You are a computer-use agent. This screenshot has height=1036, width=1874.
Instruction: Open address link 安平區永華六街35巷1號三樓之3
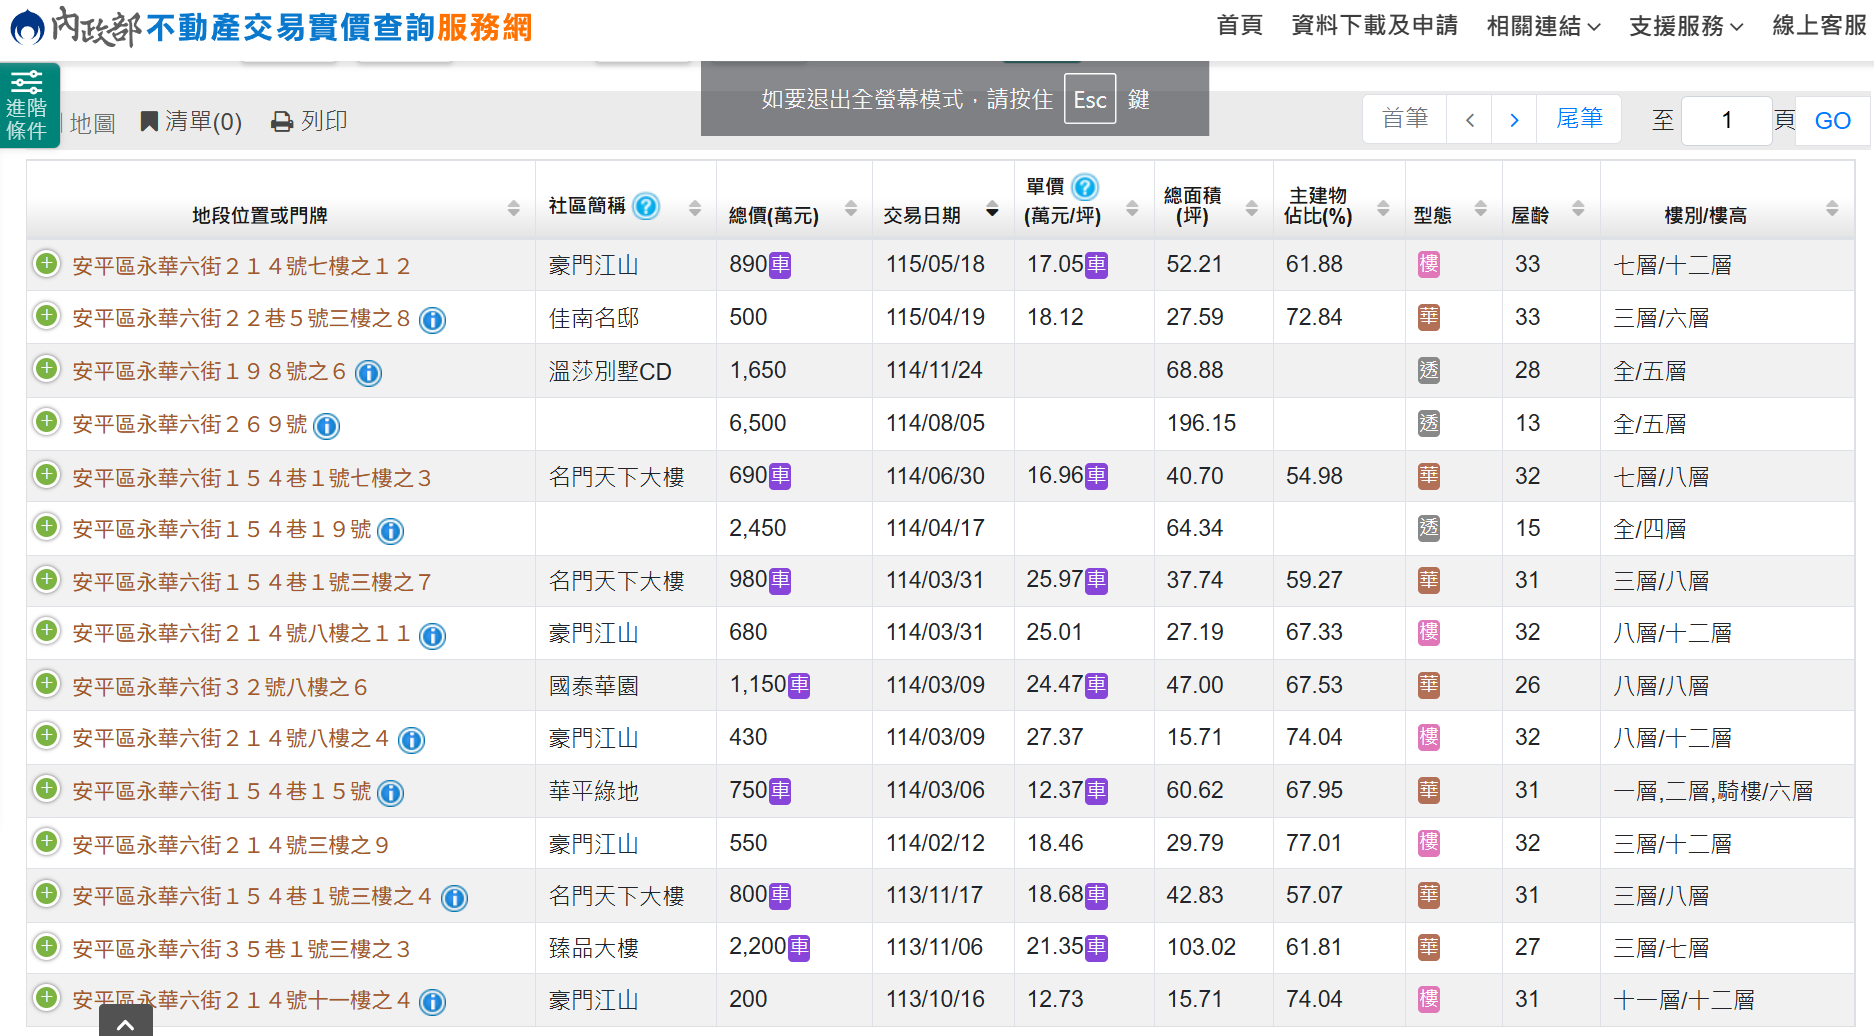[x=241, y=949]
